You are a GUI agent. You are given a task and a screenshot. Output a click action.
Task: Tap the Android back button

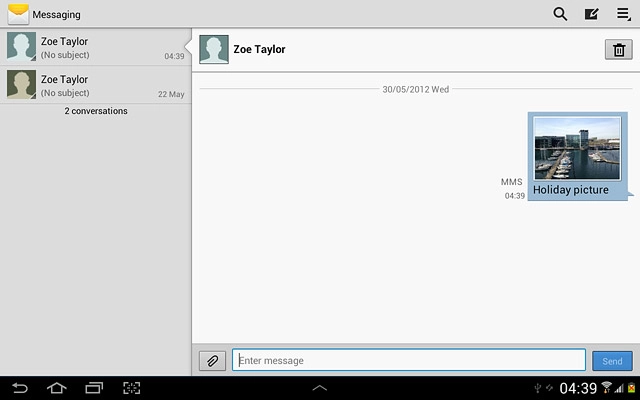point(20,388)
